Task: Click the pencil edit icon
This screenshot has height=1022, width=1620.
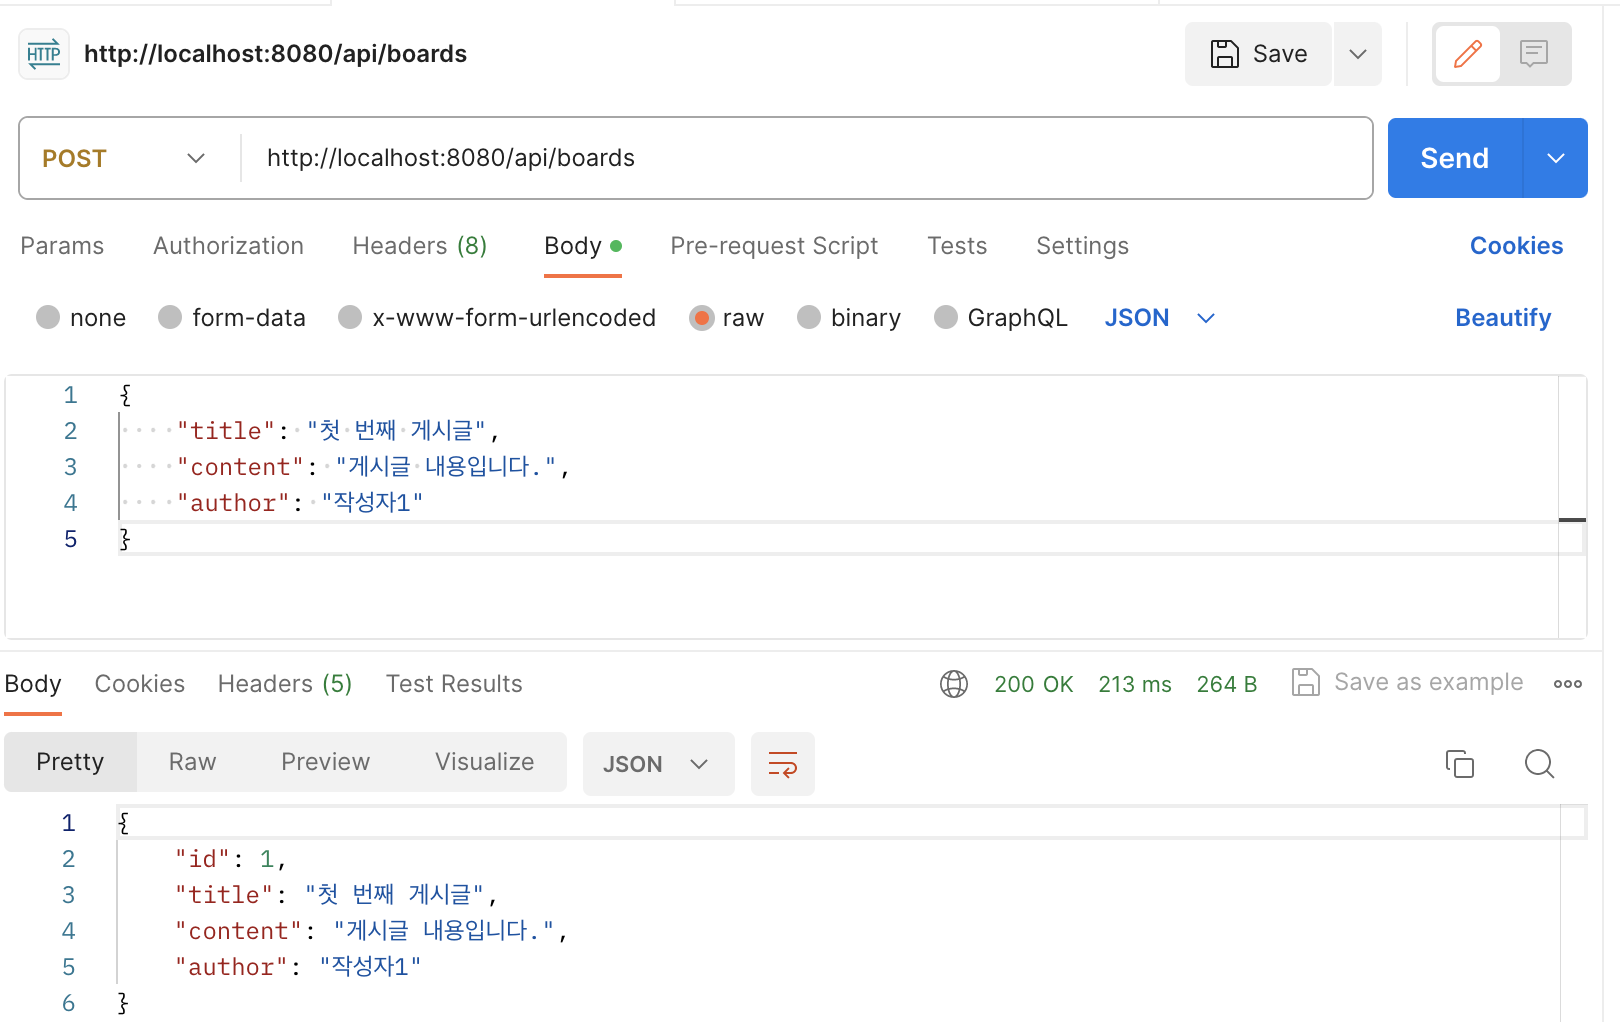Action: (1467, 54)
